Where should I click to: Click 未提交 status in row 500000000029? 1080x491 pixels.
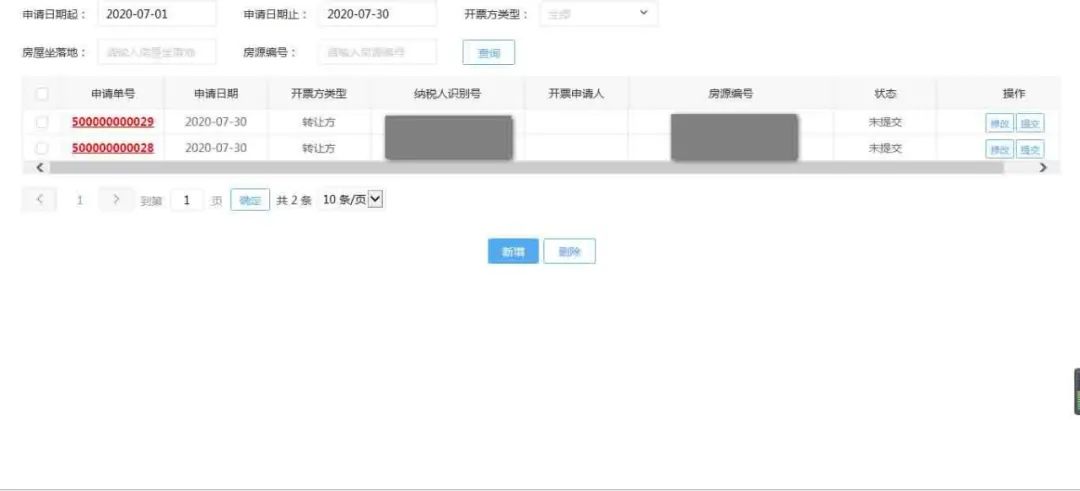(885, 123)
